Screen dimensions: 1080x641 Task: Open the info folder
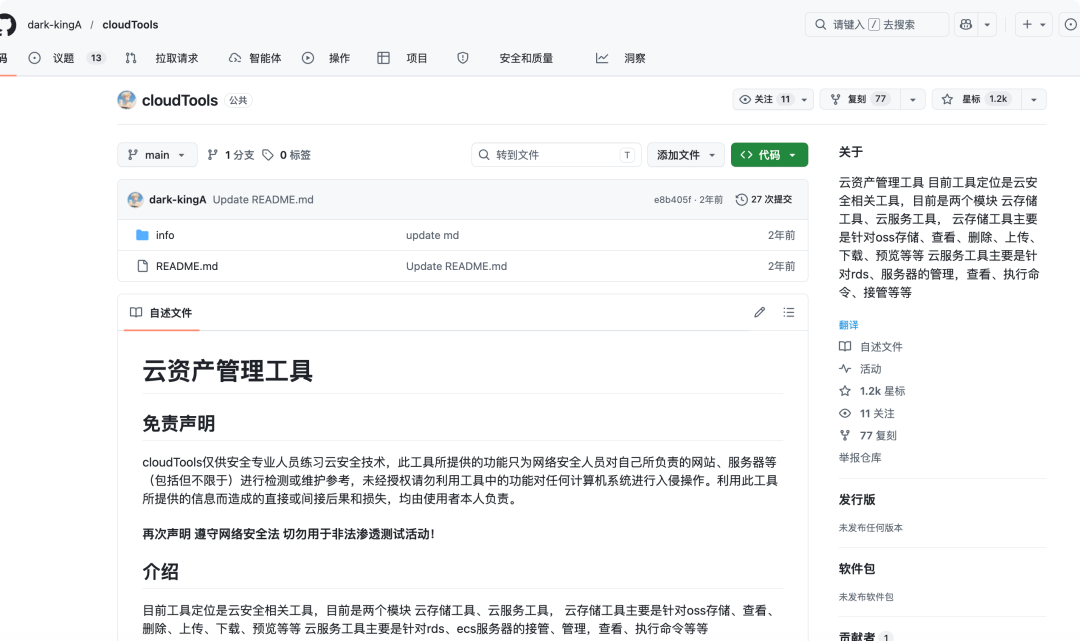point(165,235)
